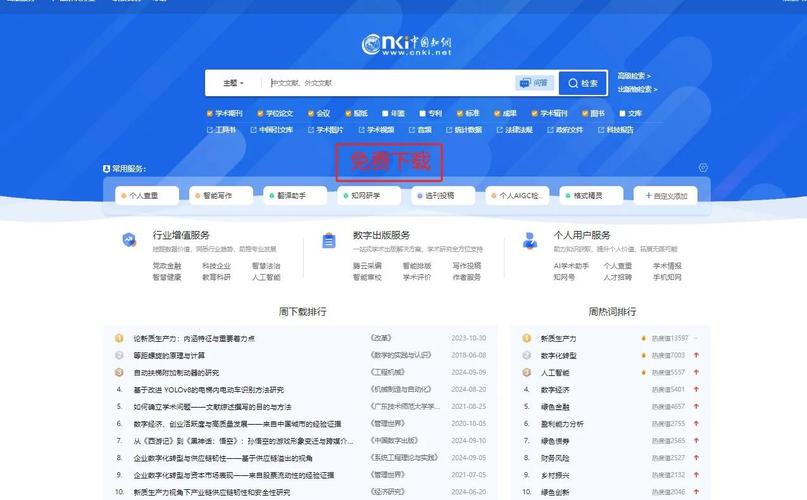
Task: Click the up arrow beside 绿色金融 hot word
Action: pyautogui.click(x=696, y=406)
